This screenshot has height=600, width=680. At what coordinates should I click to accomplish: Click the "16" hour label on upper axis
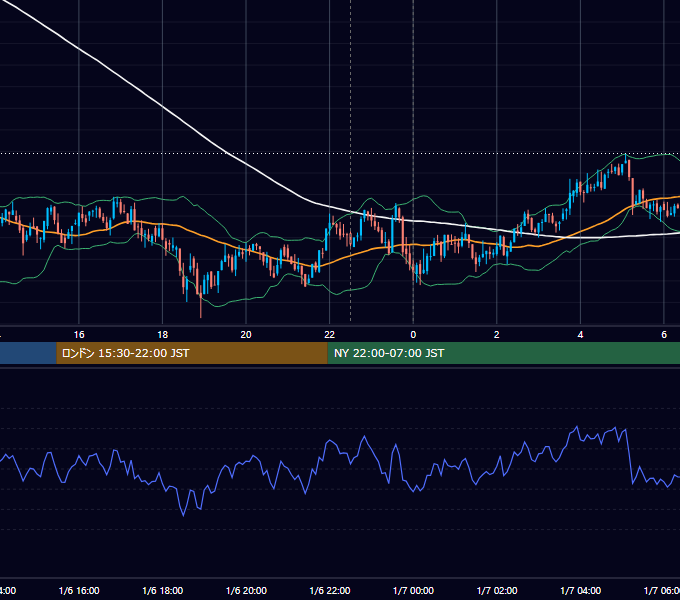pos(79,335)
